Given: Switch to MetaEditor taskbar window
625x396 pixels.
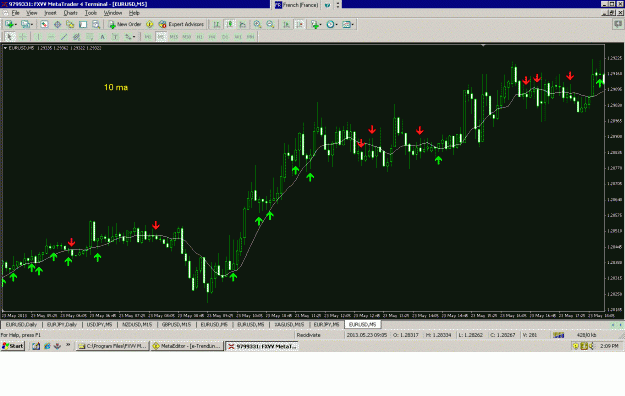Looking at the screenshot, I should click(187, 346).
